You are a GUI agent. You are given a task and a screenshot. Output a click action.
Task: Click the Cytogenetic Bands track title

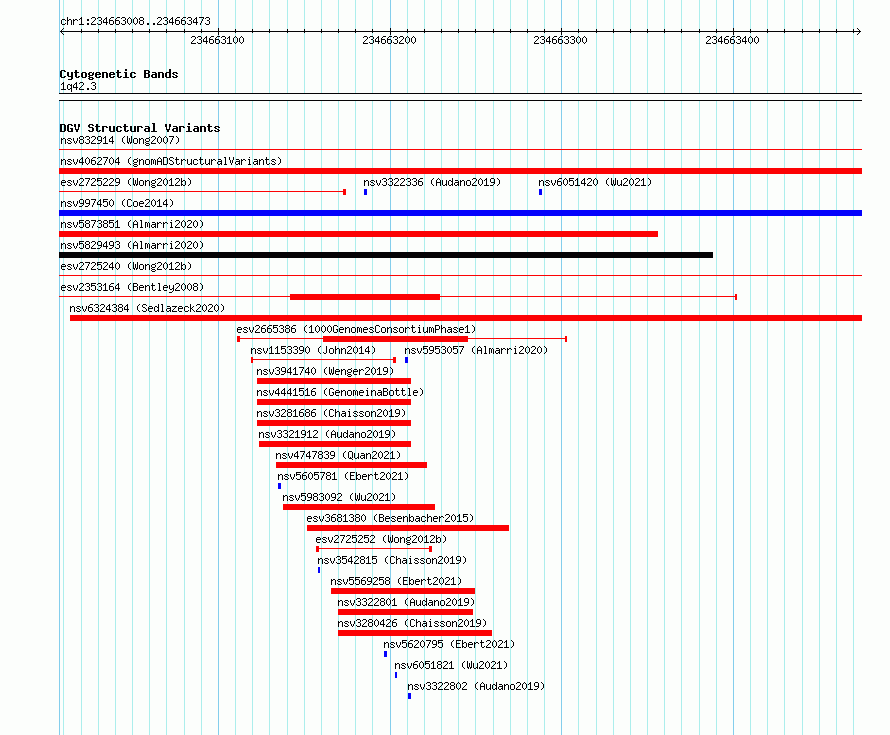click(x=119, y=74)
